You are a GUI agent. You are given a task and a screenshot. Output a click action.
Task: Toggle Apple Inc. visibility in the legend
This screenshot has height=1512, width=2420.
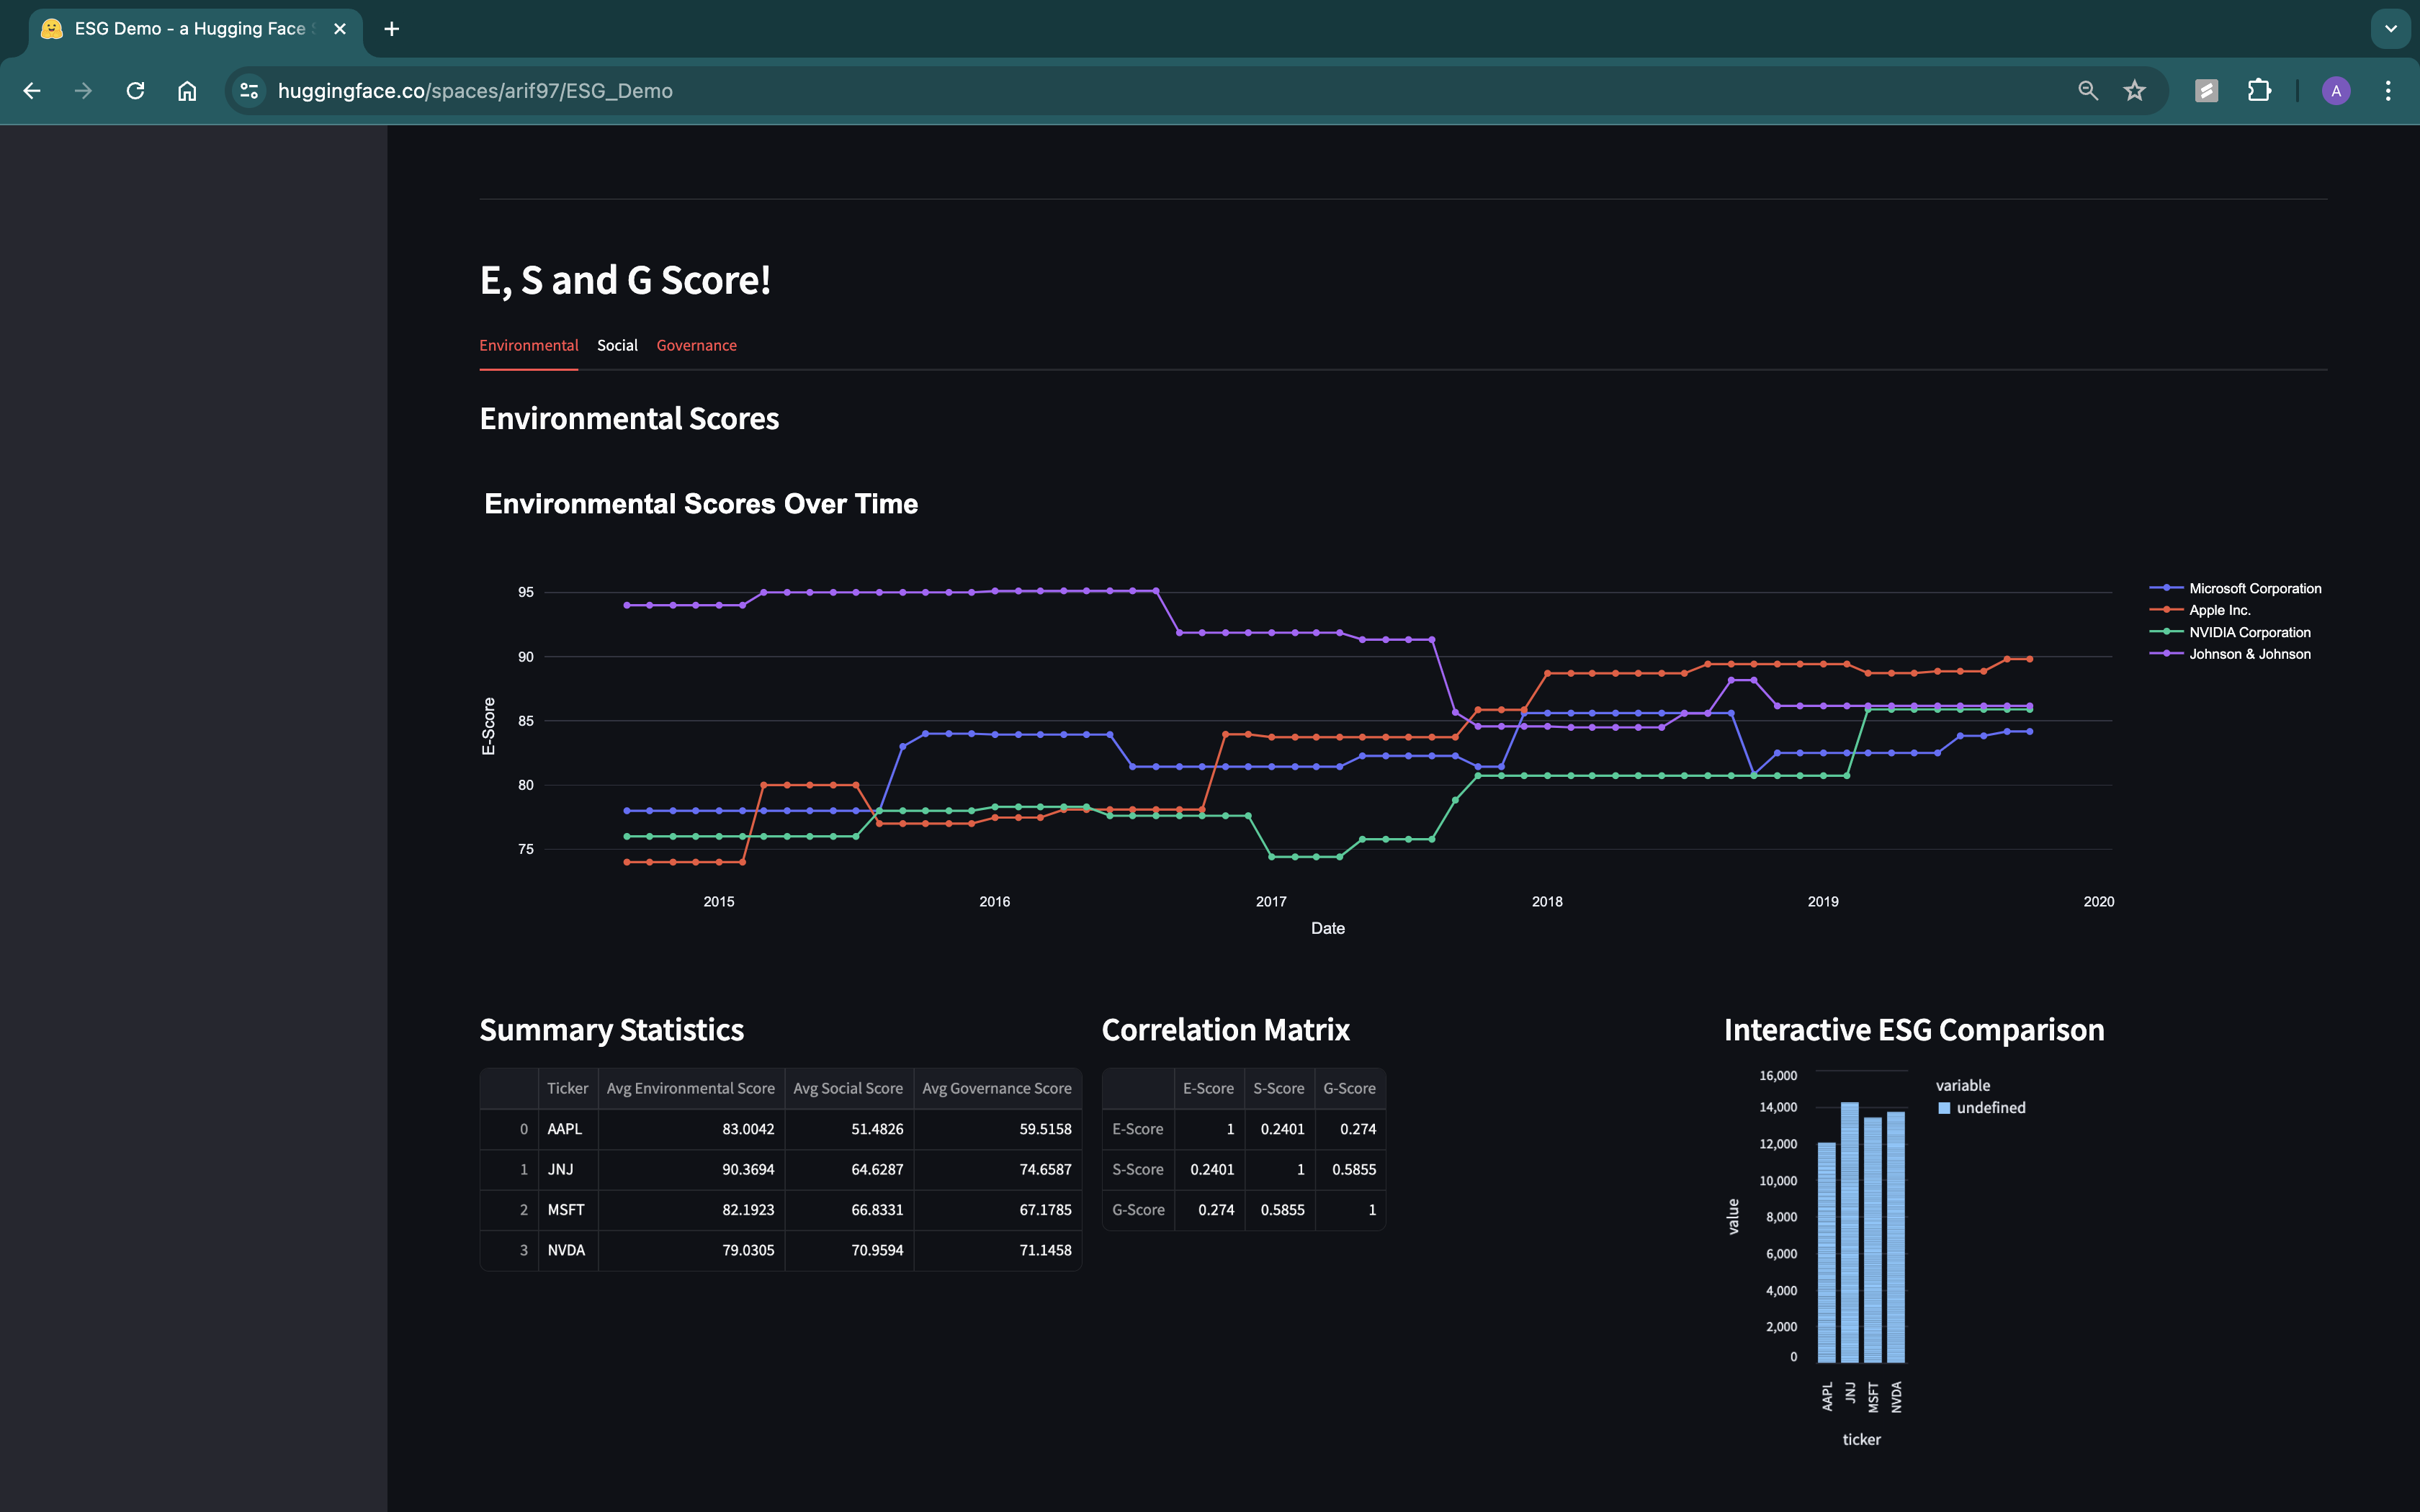(x=2219, y=609)
